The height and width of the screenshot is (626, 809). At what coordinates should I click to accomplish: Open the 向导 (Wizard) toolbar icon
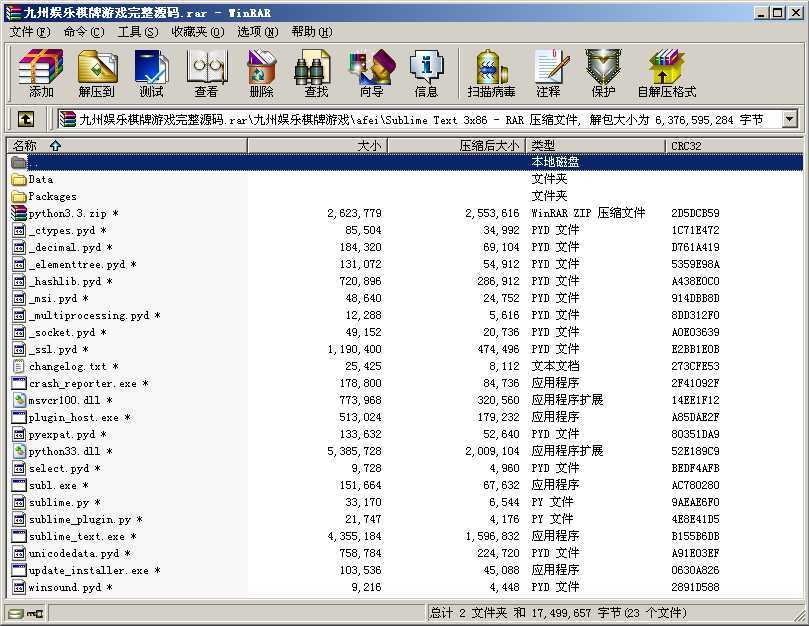pos(371,73)
